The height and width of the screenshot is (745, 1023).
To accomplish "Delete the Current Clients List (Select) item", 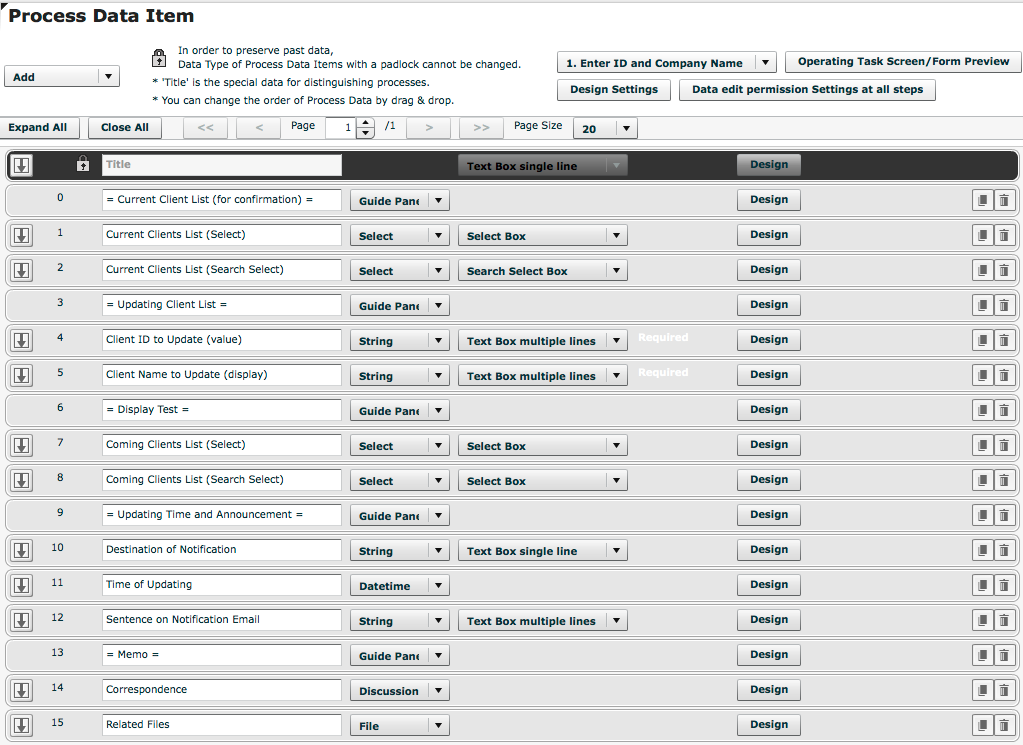I will [1004, 234].
